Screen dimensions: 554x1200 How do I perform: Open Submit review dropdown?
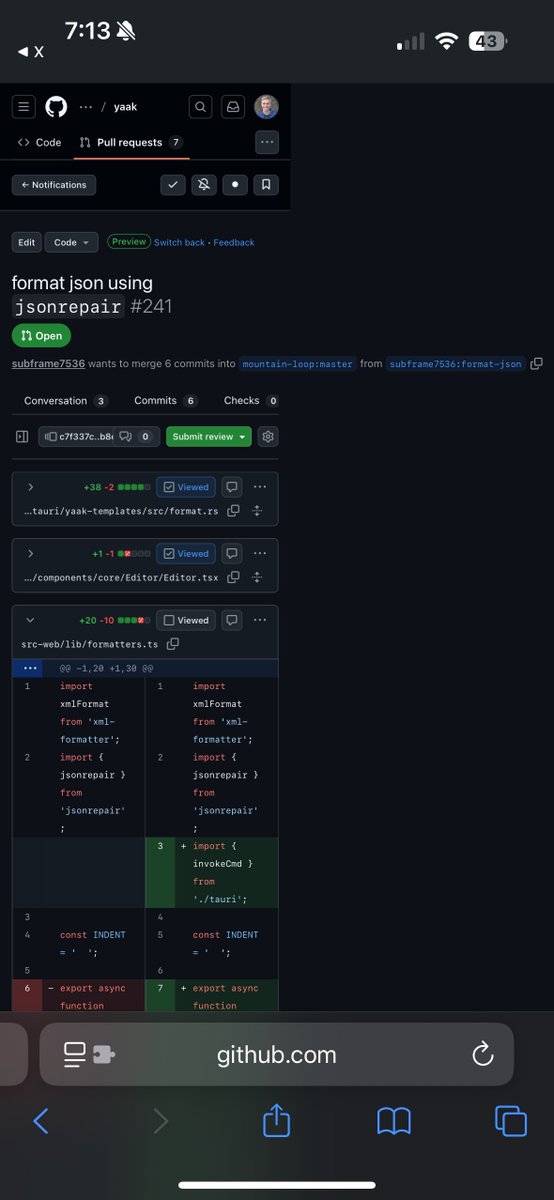coord(209,437)
